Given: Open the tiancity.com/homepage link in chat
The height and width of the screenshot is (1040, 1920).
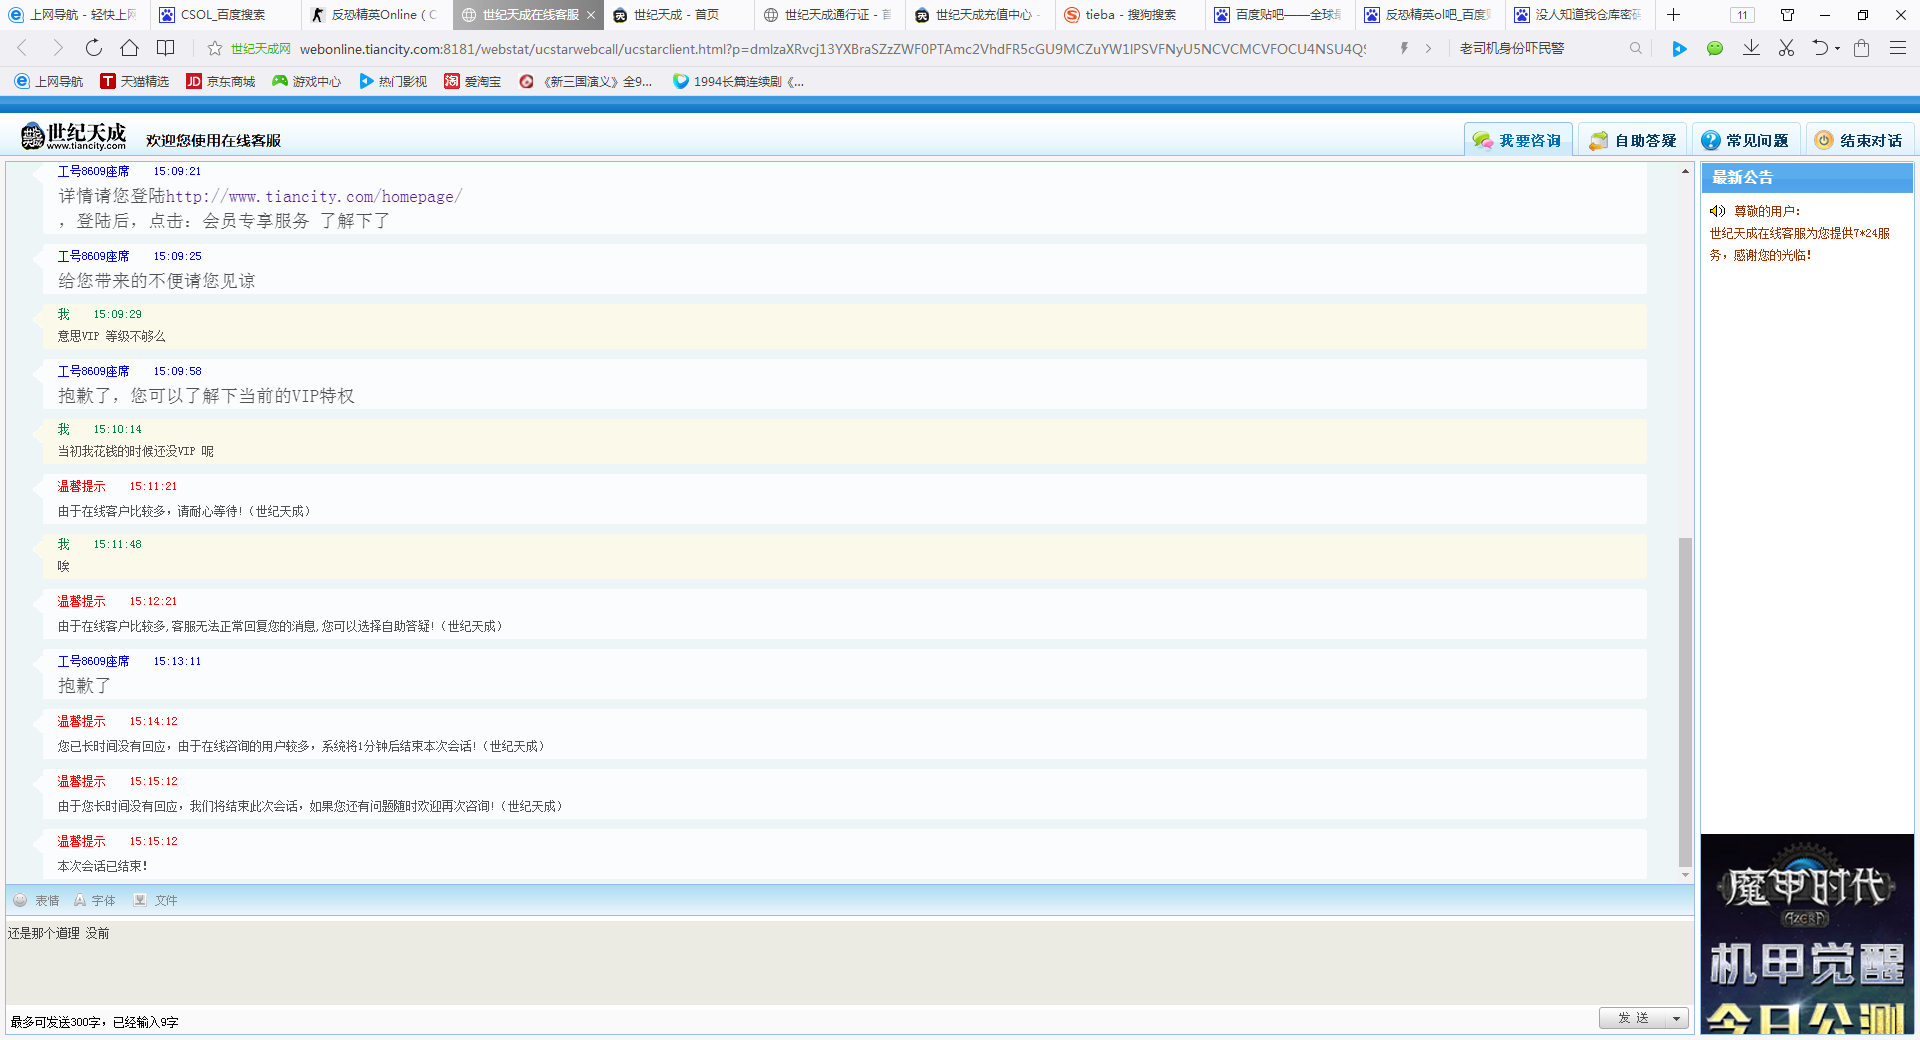Looking at the screenshot, I should 314,197.
